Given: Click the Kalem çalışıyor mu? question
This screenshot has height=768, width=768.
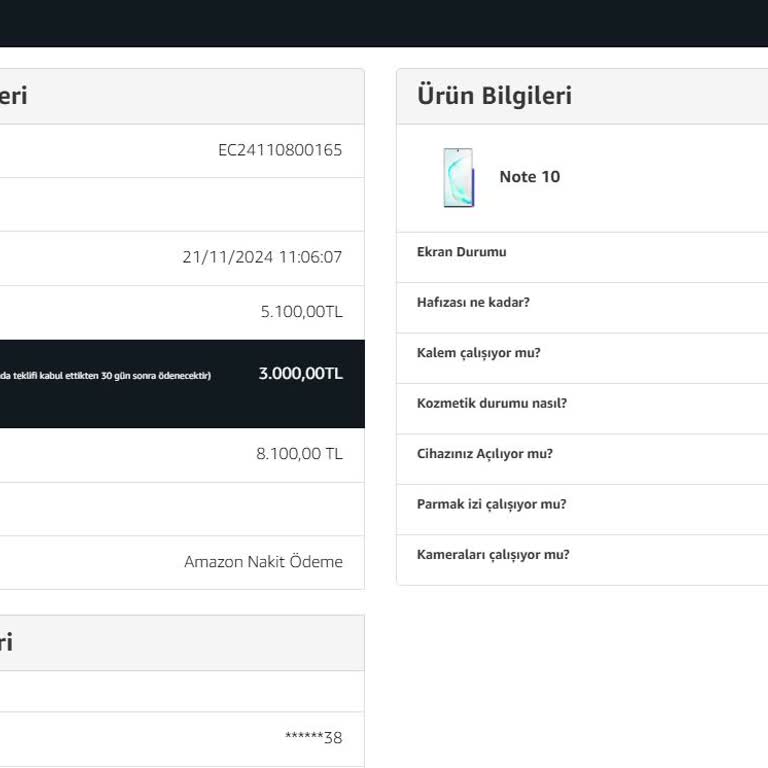Looking at the screenshot, I should pos(479,353).
